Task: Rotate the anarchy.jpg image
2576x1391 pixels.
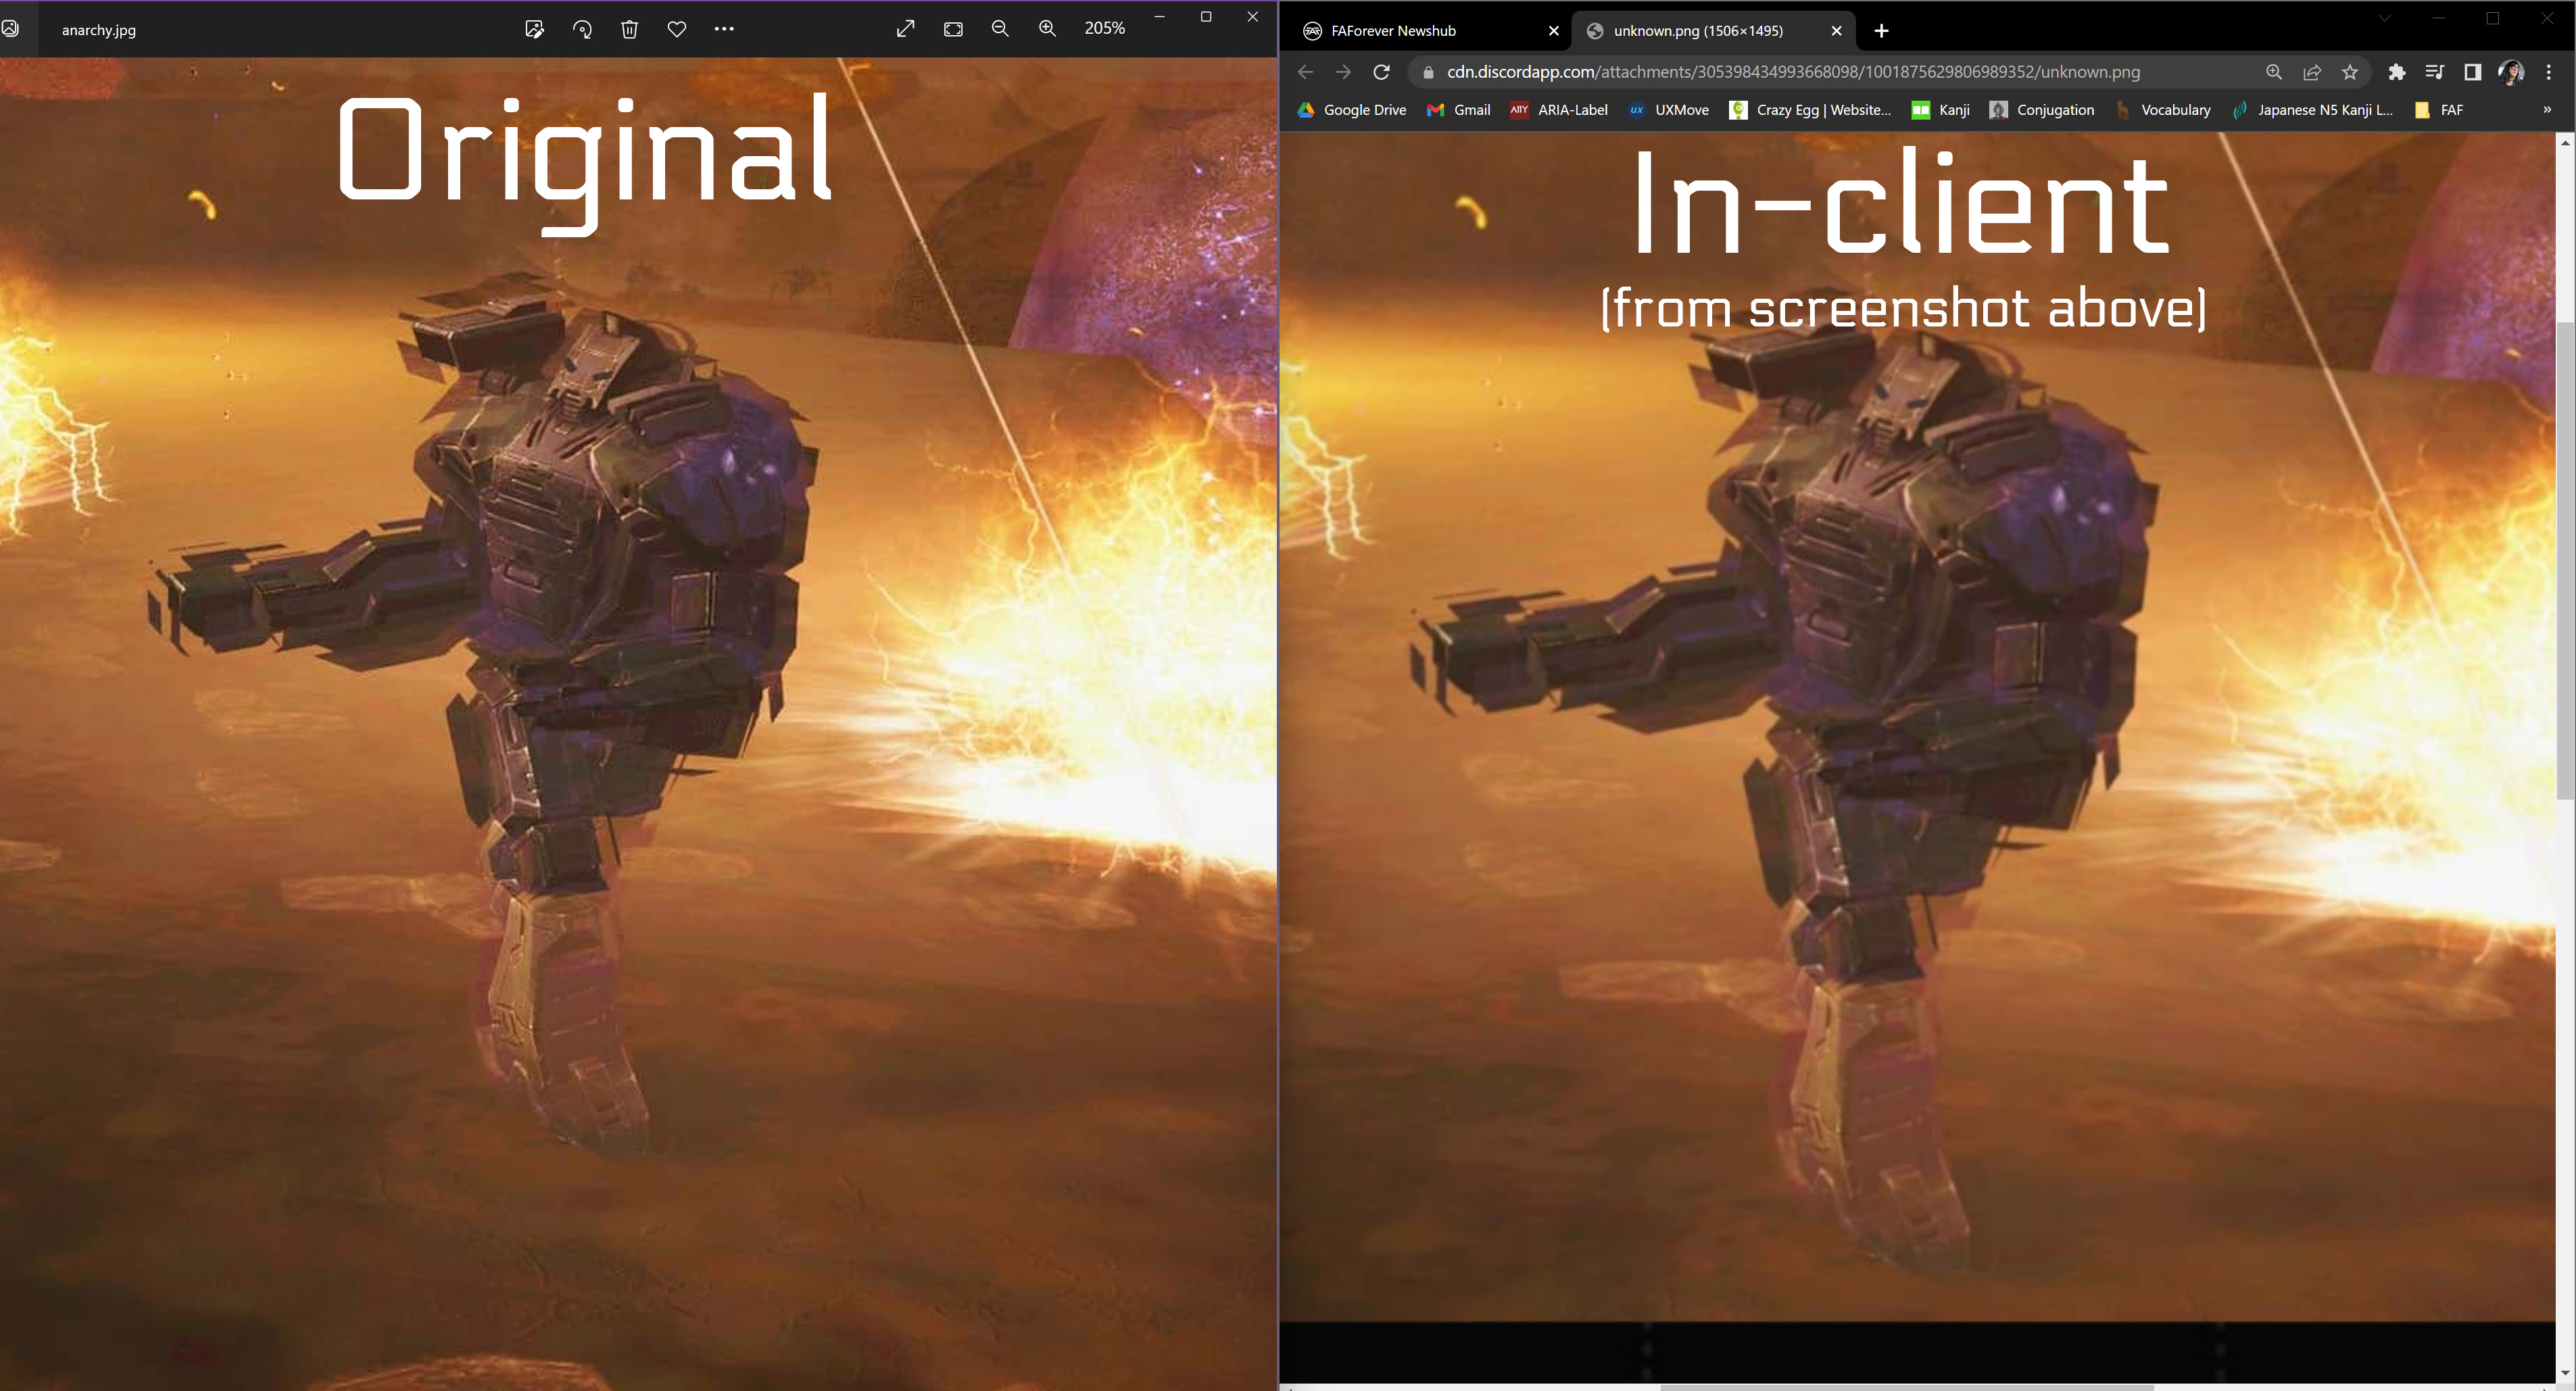Action: pos(582,29)
